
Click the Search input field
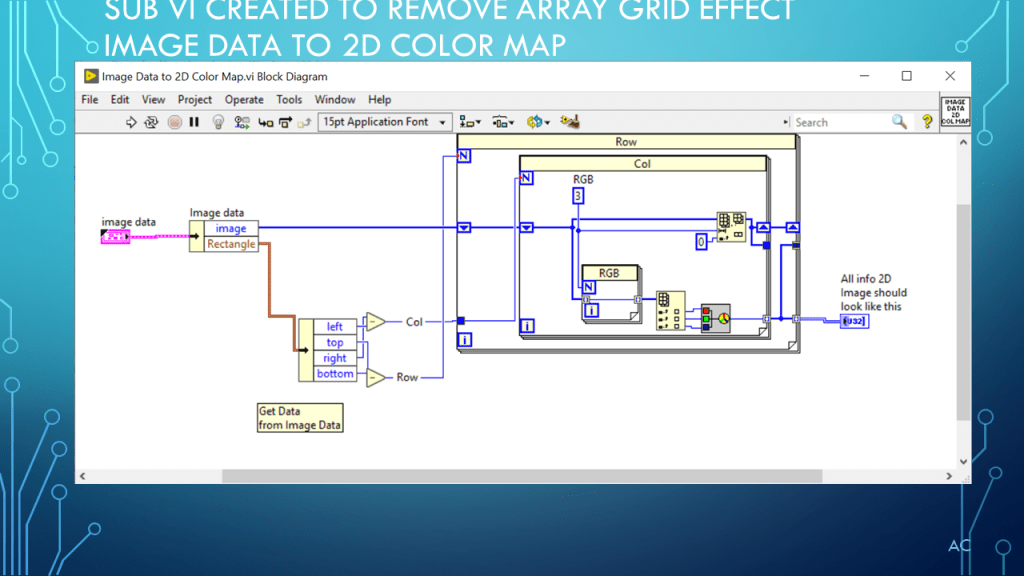pyautogui.click(x=840, y=122)
